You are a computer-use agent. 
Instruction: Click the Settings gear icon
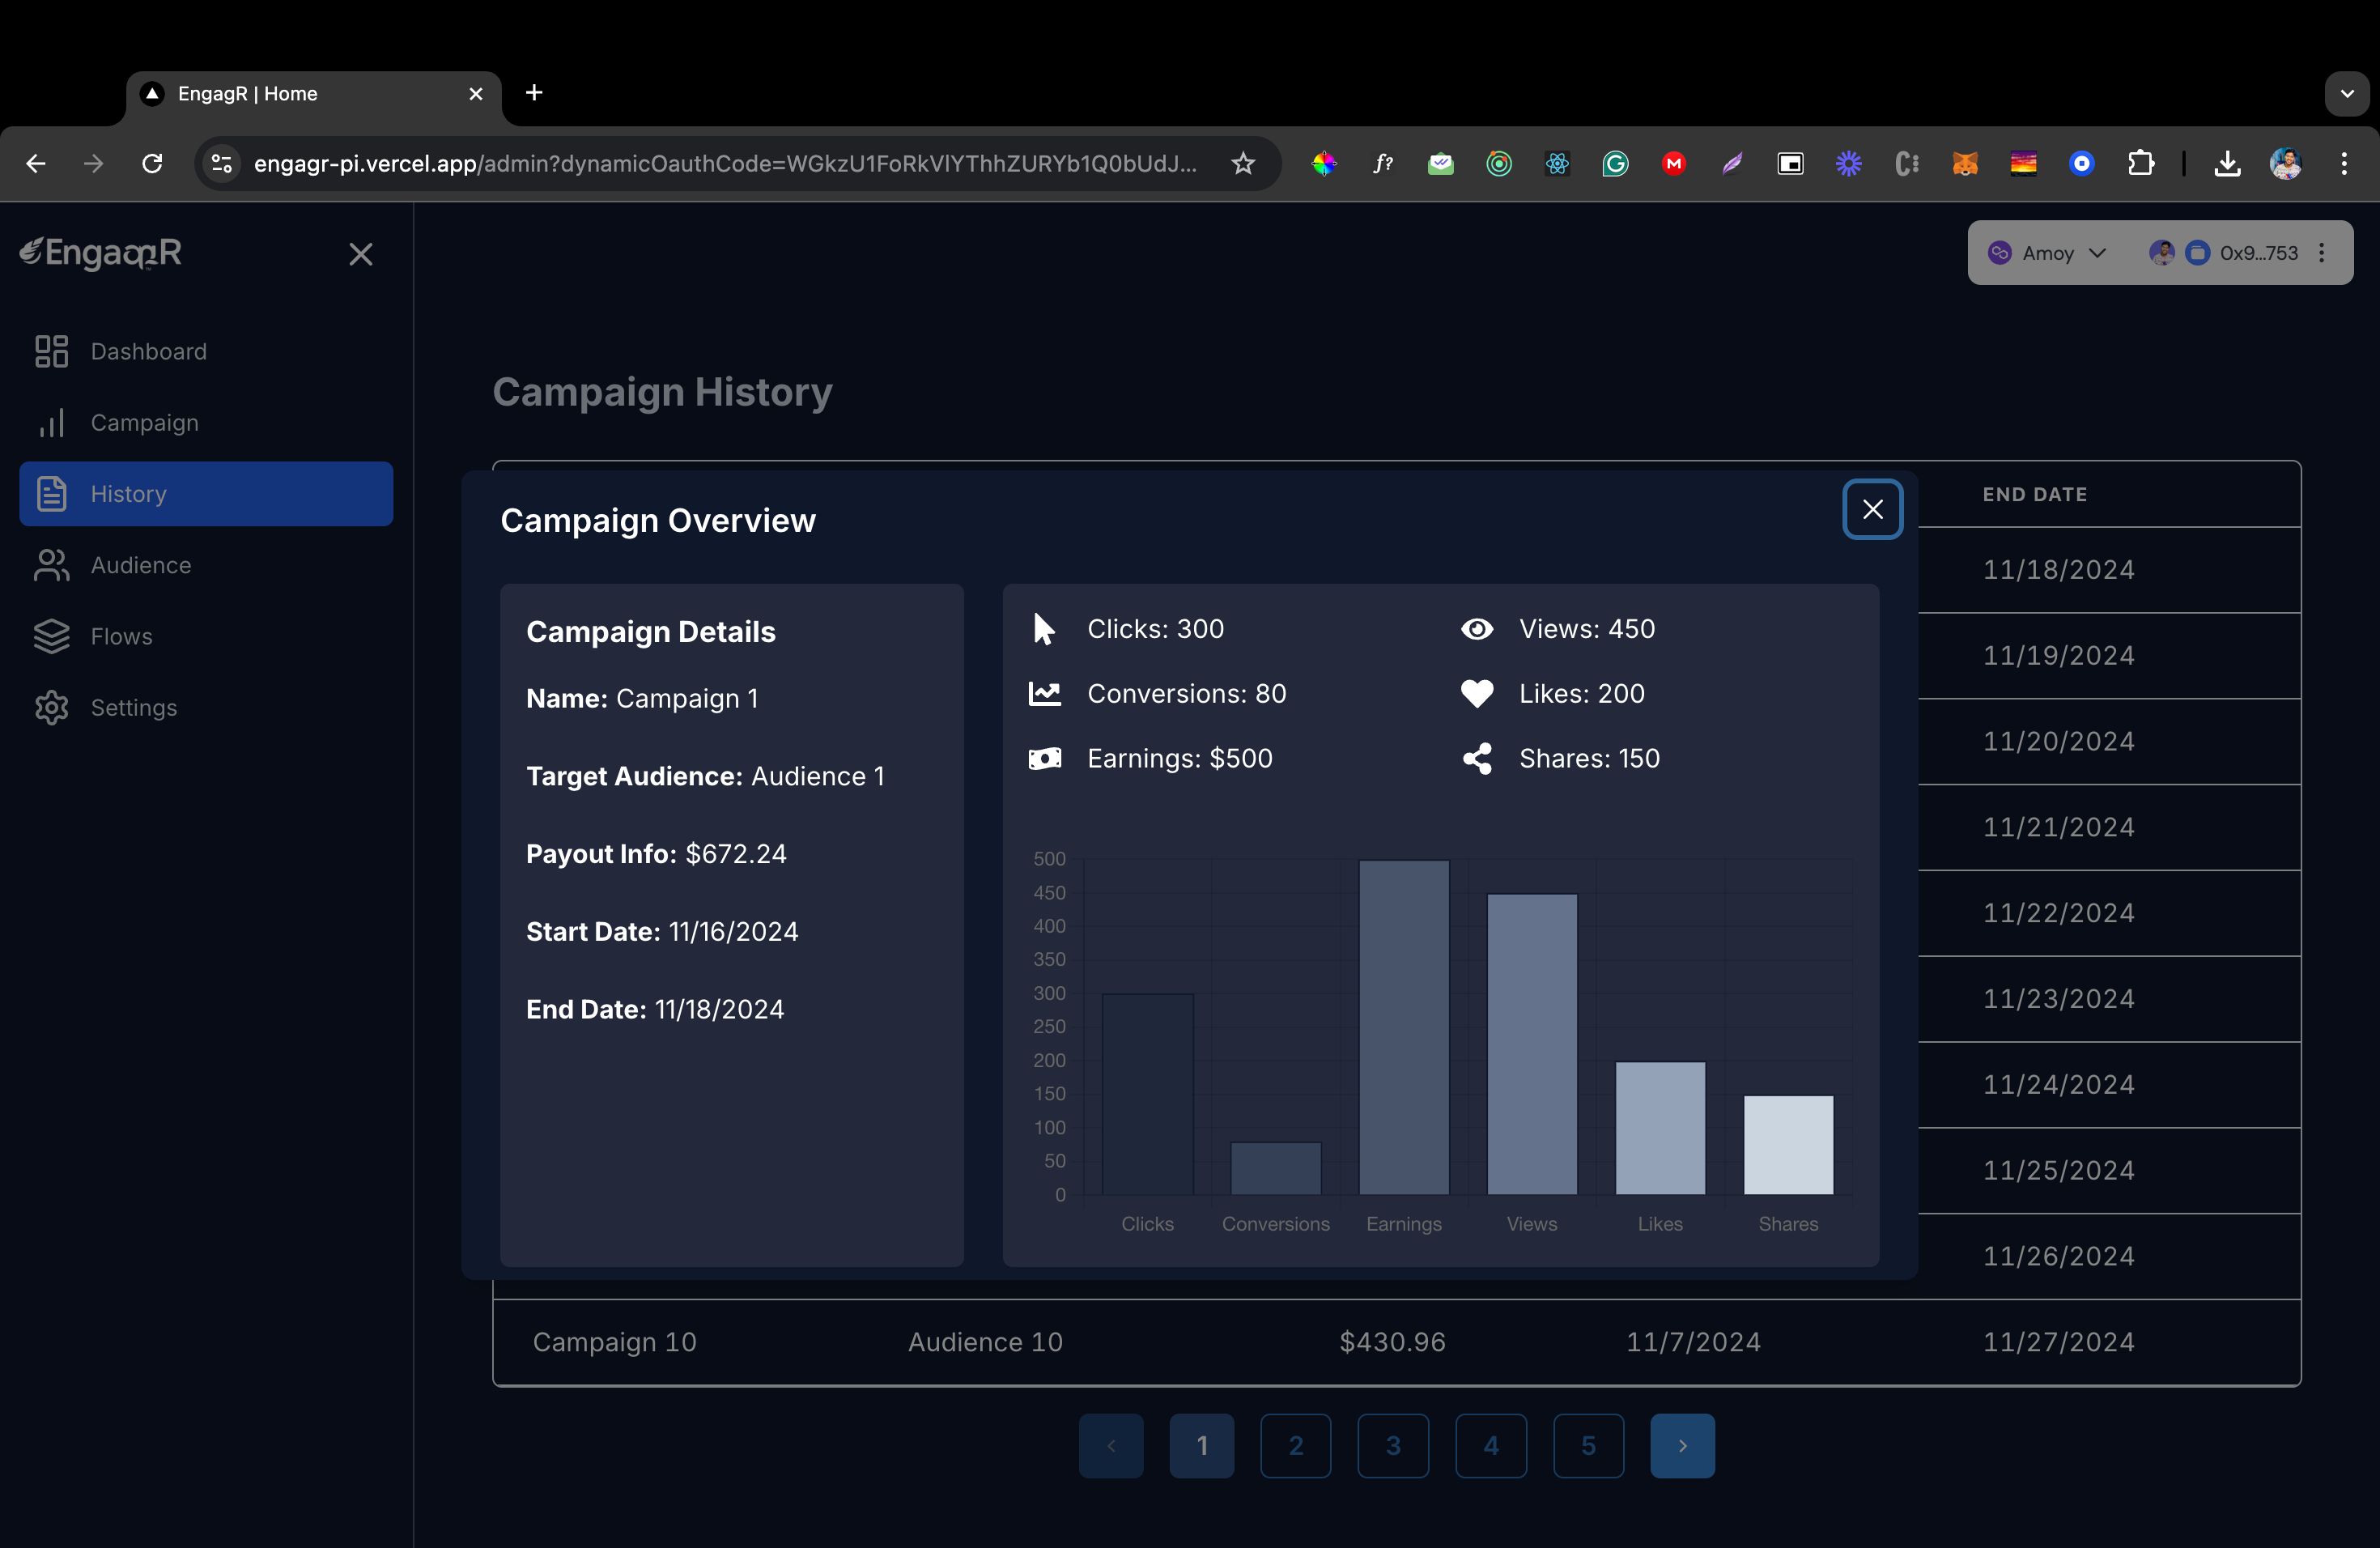click(51, 707)
